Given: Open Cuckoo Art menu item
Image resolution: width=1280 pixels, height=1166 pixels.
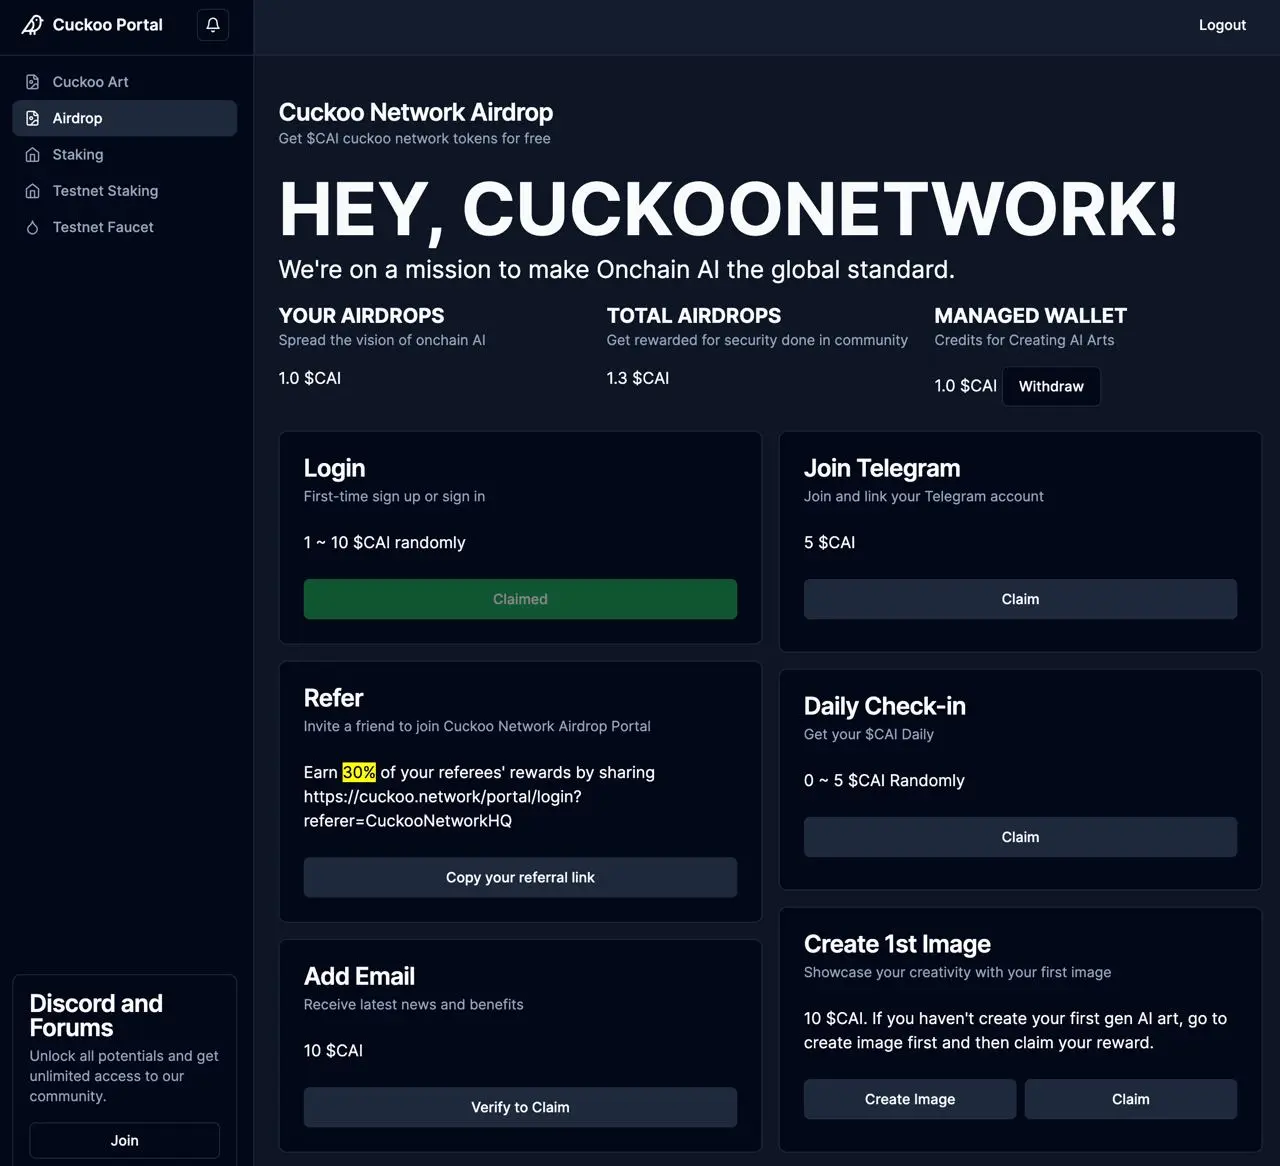Looking at the screenshot, I should [x=124, y=82].
